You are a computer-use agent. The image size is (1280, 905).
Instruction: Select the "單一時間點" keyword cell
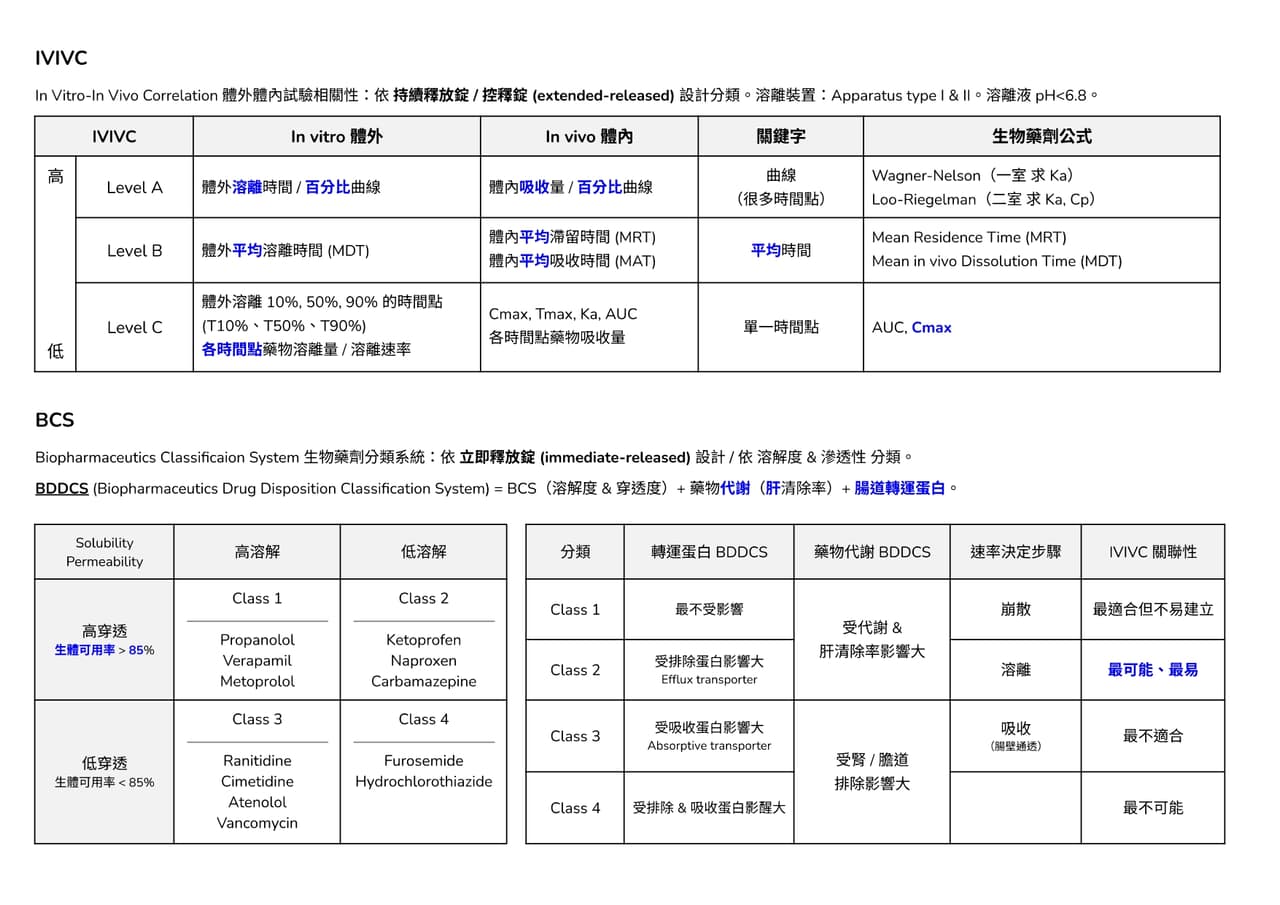(781, 327)
